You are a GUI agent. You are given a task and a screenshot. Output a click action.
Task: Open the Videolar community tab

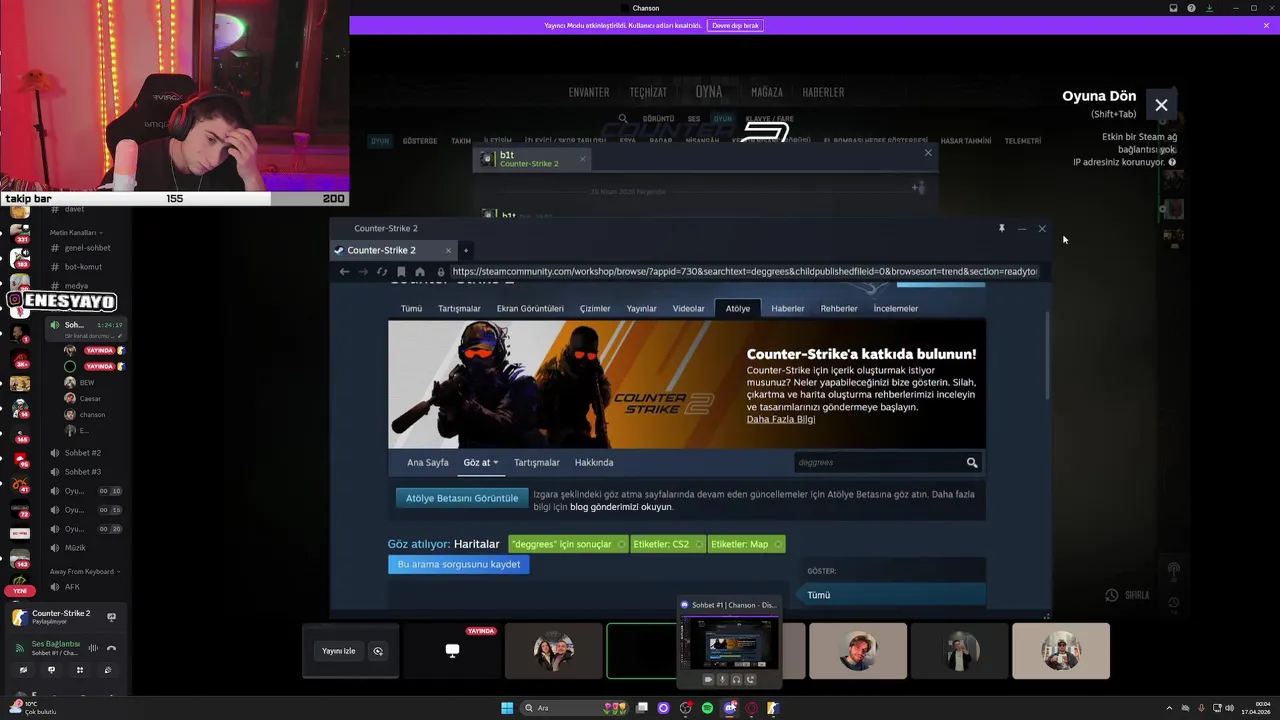tap(688, 308)
